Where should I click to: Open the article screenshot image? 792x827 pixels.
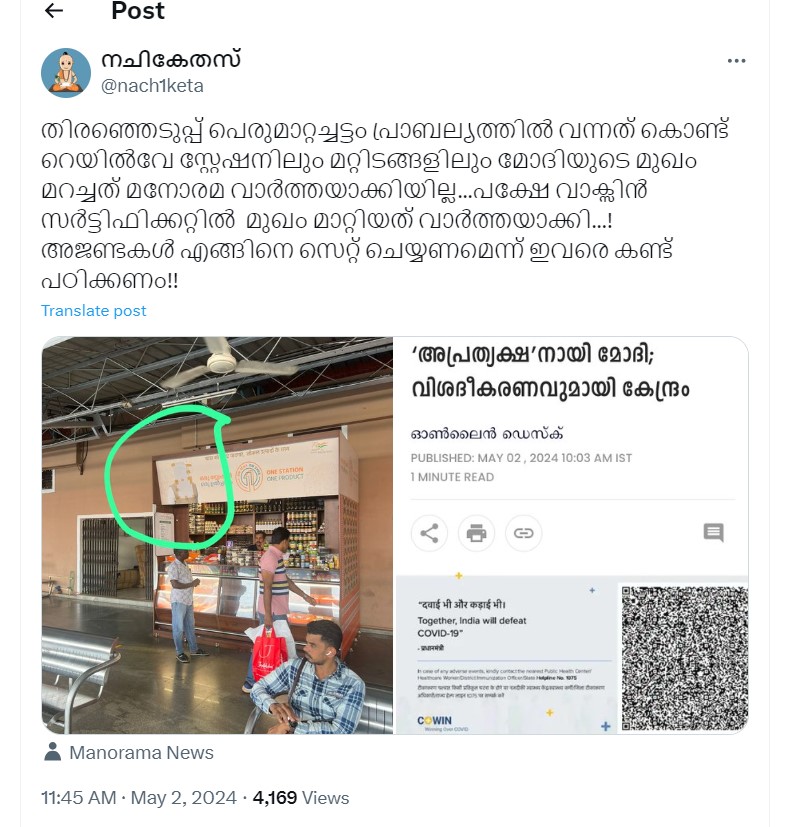572,535
